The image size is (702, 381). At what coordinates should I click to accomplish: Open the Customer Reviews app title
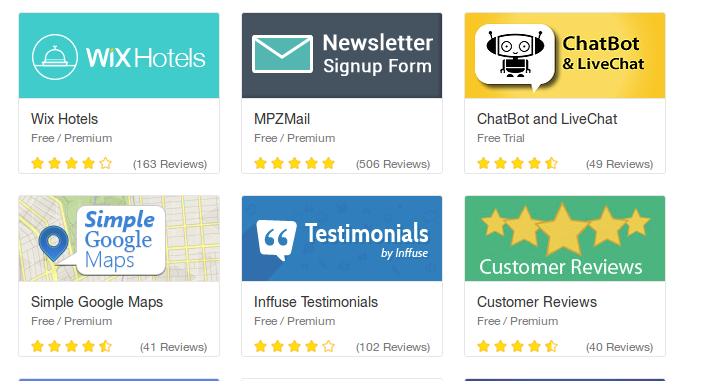537,302
